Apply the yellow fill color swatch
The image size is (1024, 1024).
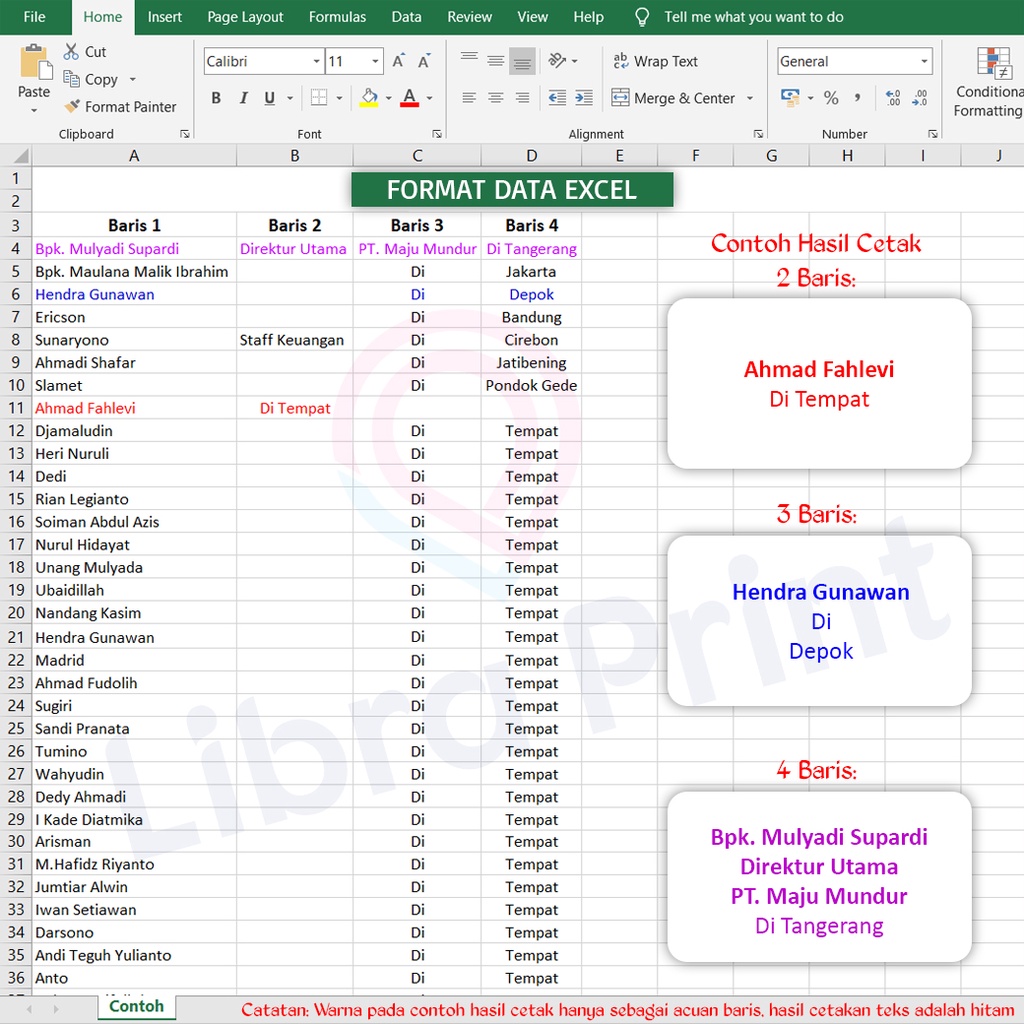click(369, 98)
